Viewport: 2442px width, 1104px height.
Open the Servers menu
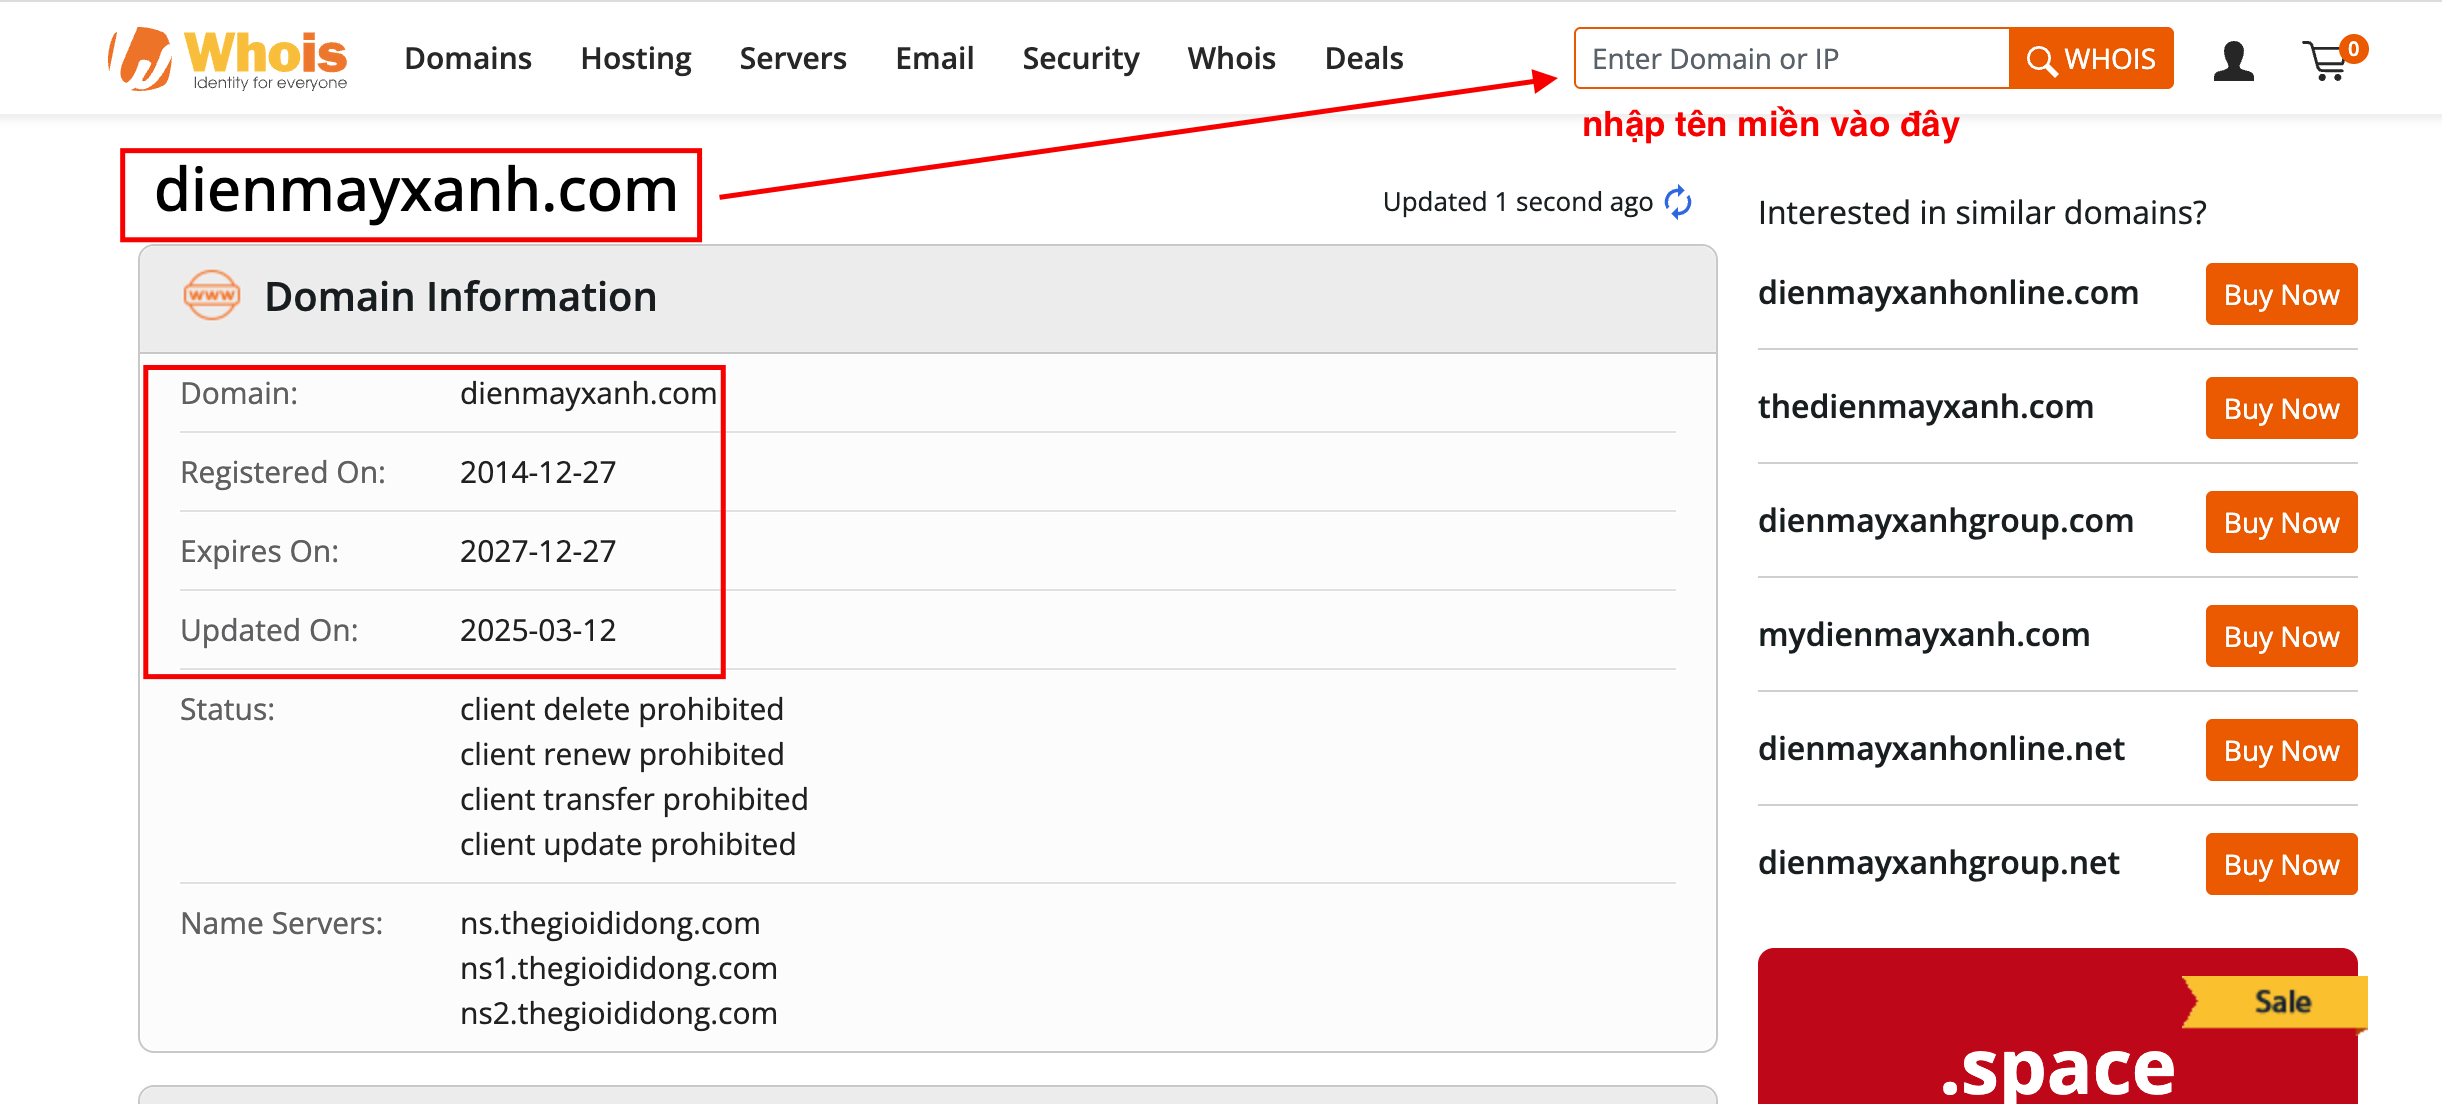point(793,58)
